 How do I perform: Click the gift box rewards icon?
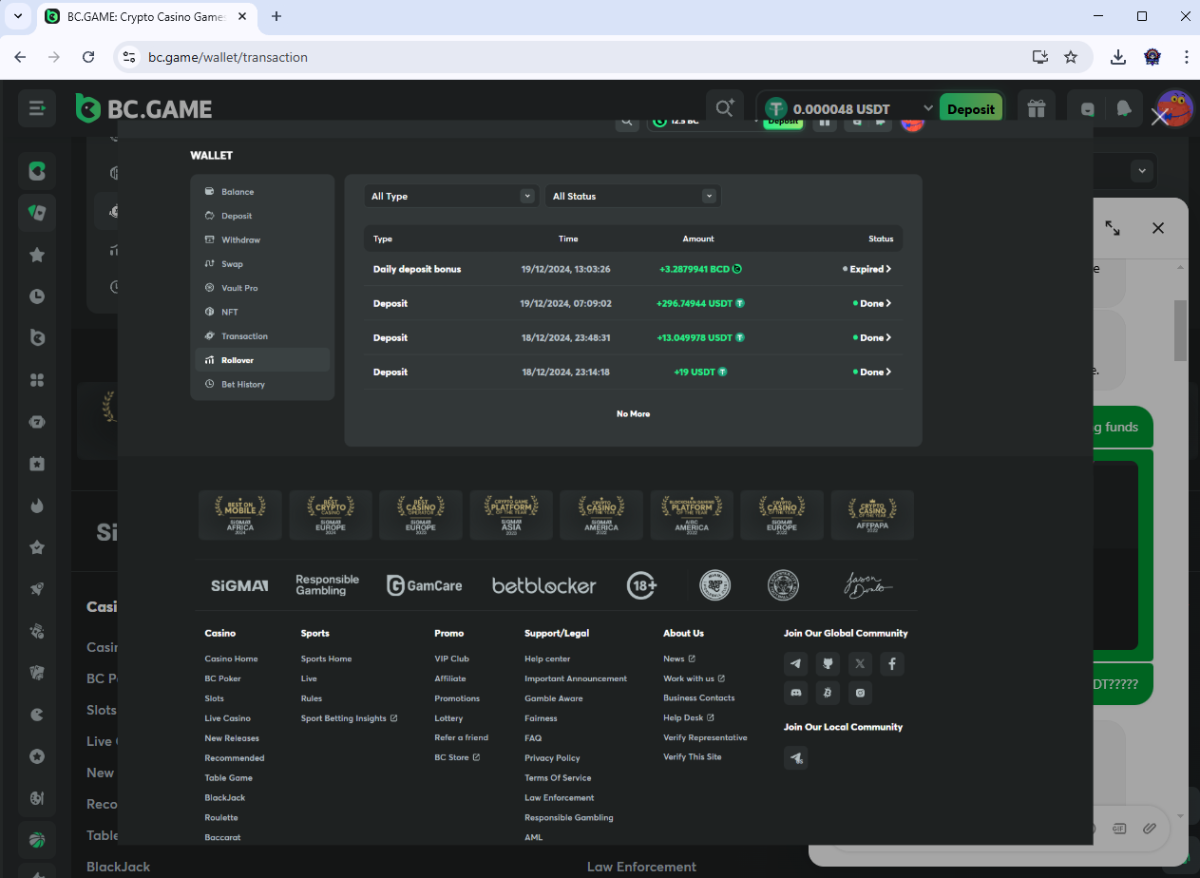pyautogui.click(x=1036, y=109)
